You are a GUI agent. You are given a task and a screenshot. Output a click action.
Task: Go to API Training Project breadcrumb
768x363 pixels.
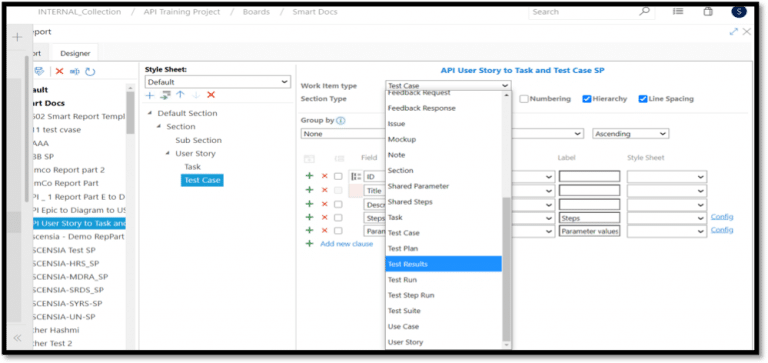tap(182, 12)
